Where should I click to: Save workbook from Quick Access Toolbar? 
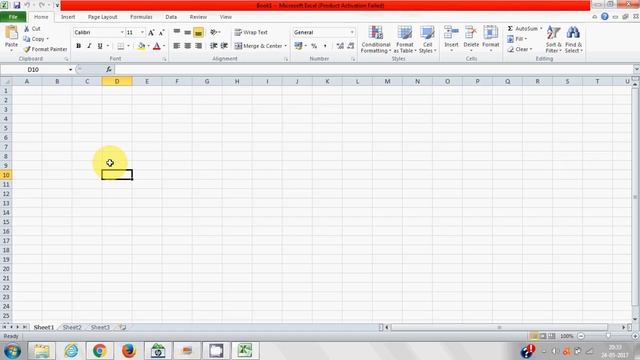17,5
